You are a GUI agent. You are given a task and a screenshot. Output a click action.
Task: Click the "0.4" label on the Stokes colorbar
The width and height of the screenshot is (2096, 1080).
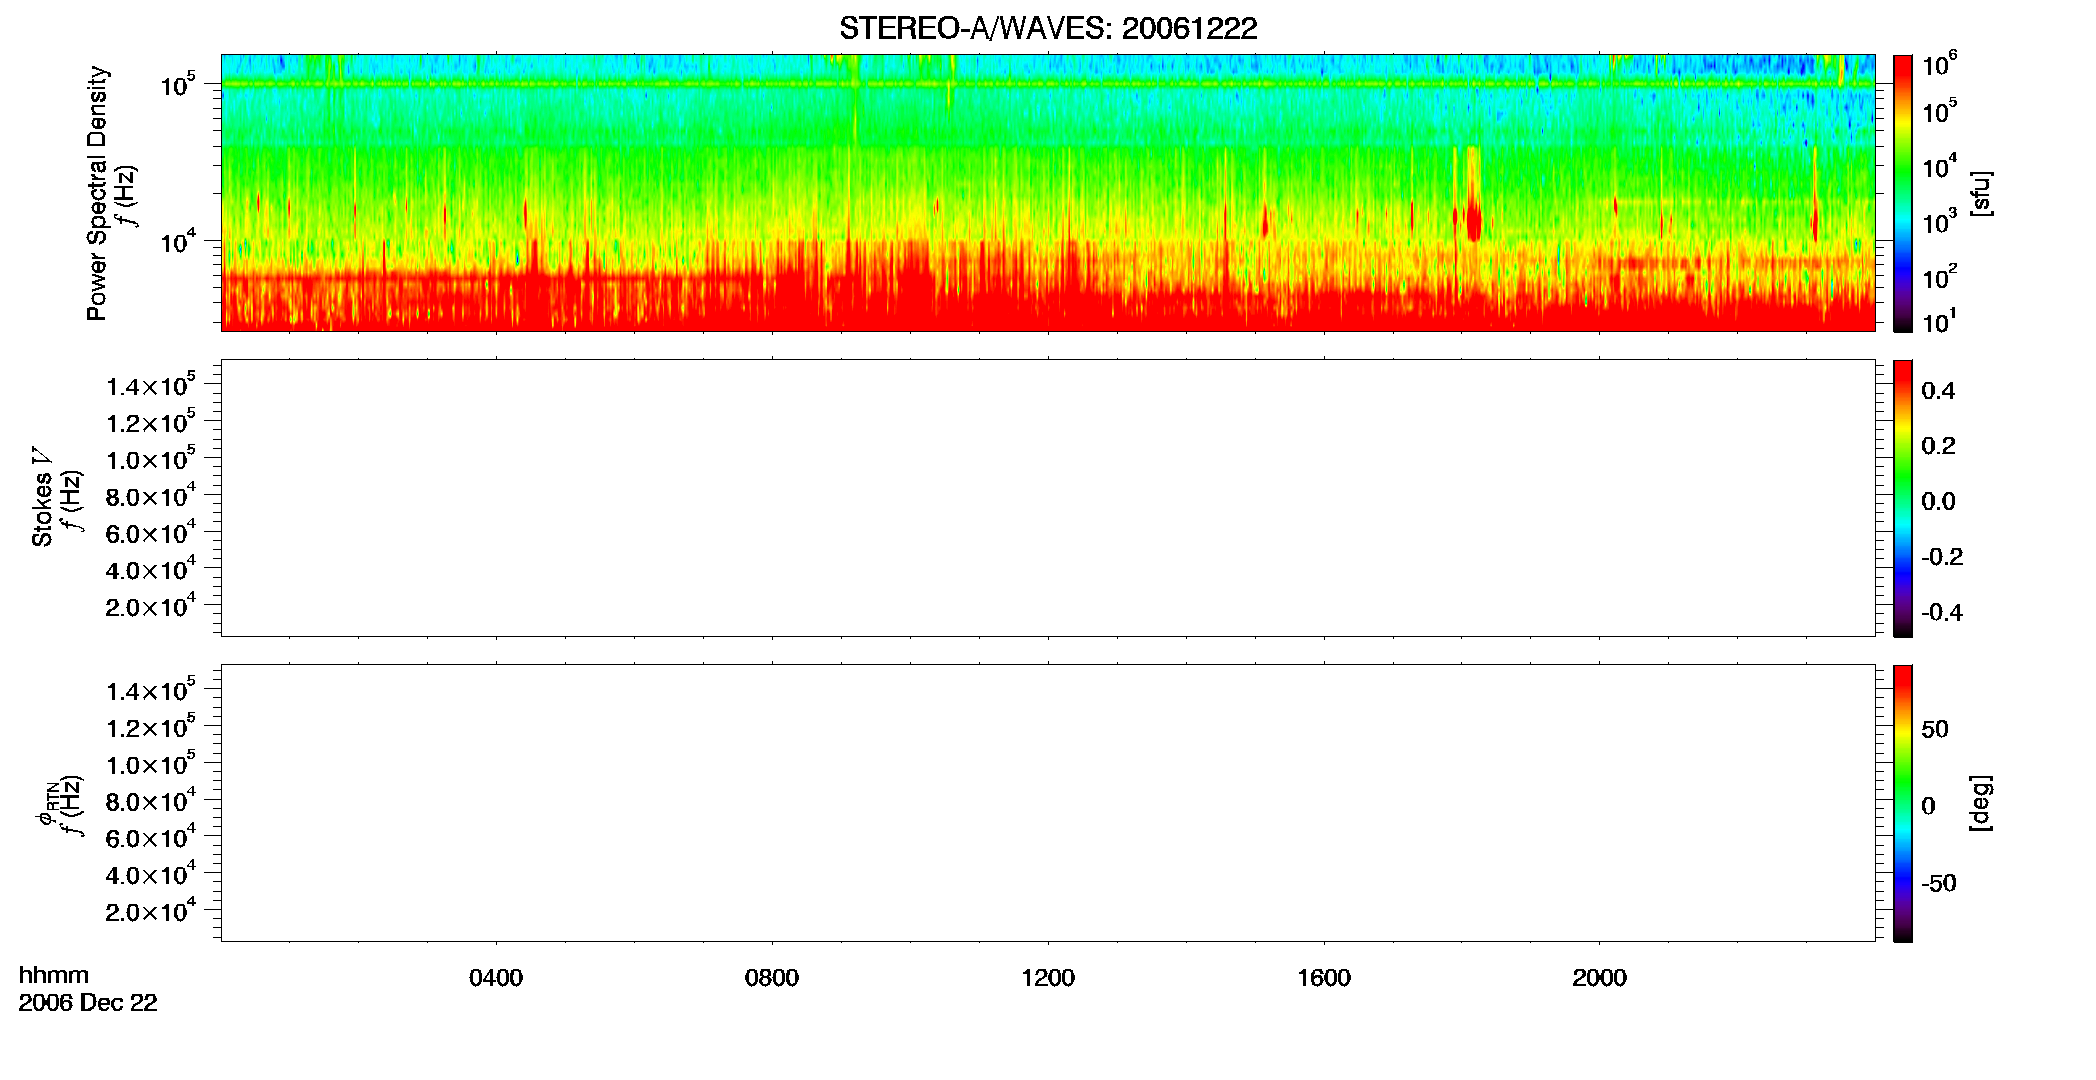point(1938,391)
